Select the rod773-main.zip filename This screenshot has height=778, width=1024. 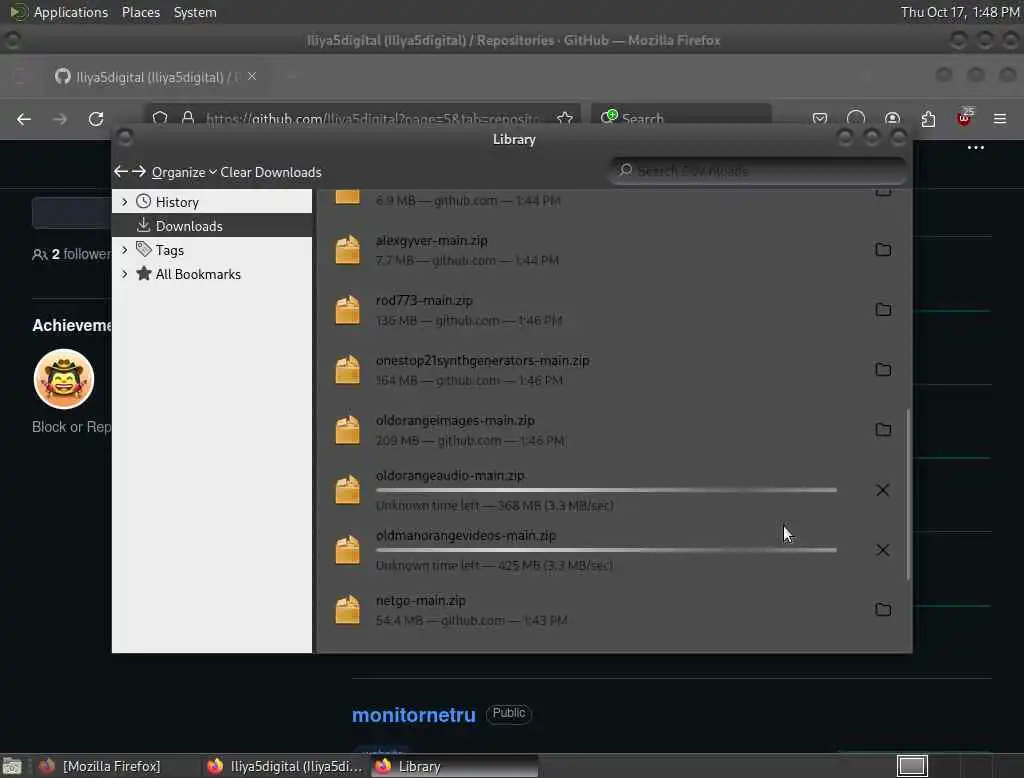[x=424, y=300]
